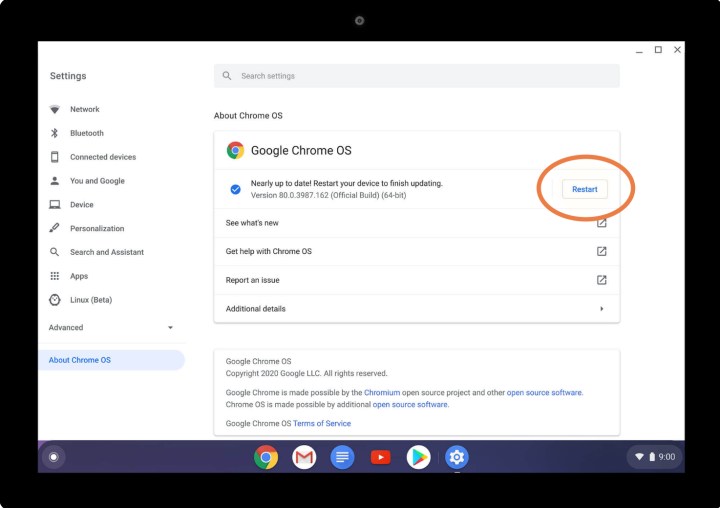Image resolution: width=720 pixels, height=508 pixels.
Task: Click the person icon beside You and Google
Action: pos(55,181)
